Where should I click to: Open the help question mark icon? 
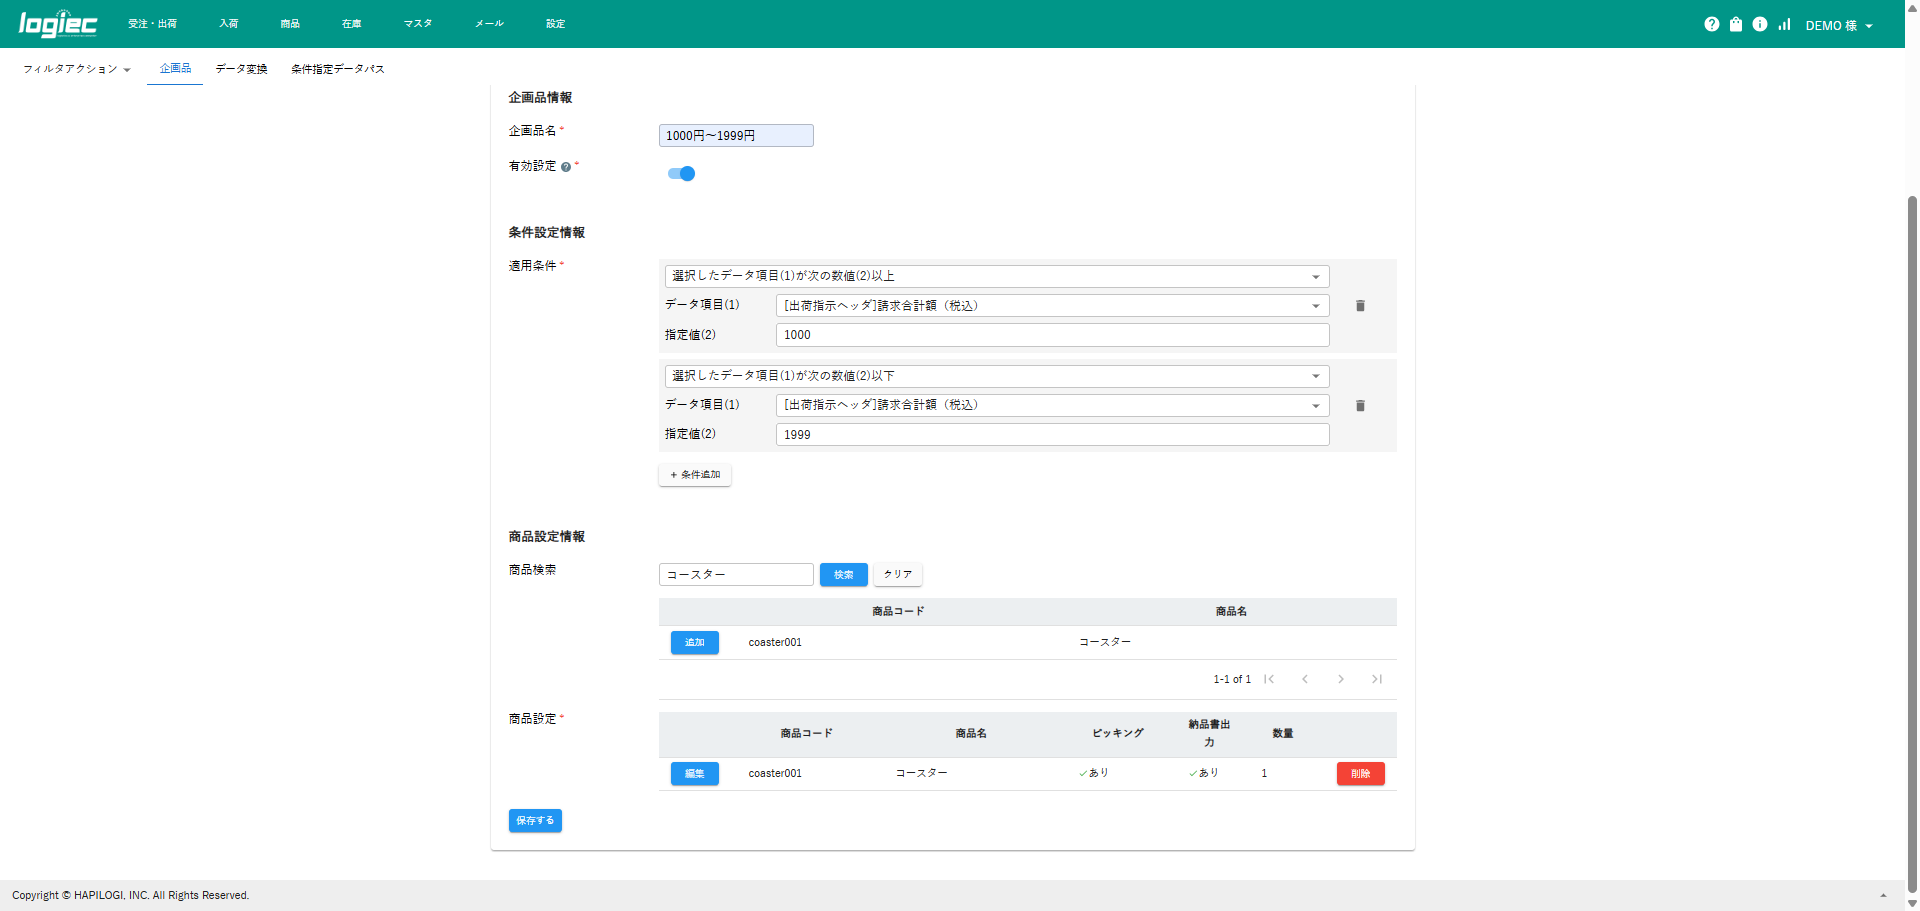coord(1711,24)
